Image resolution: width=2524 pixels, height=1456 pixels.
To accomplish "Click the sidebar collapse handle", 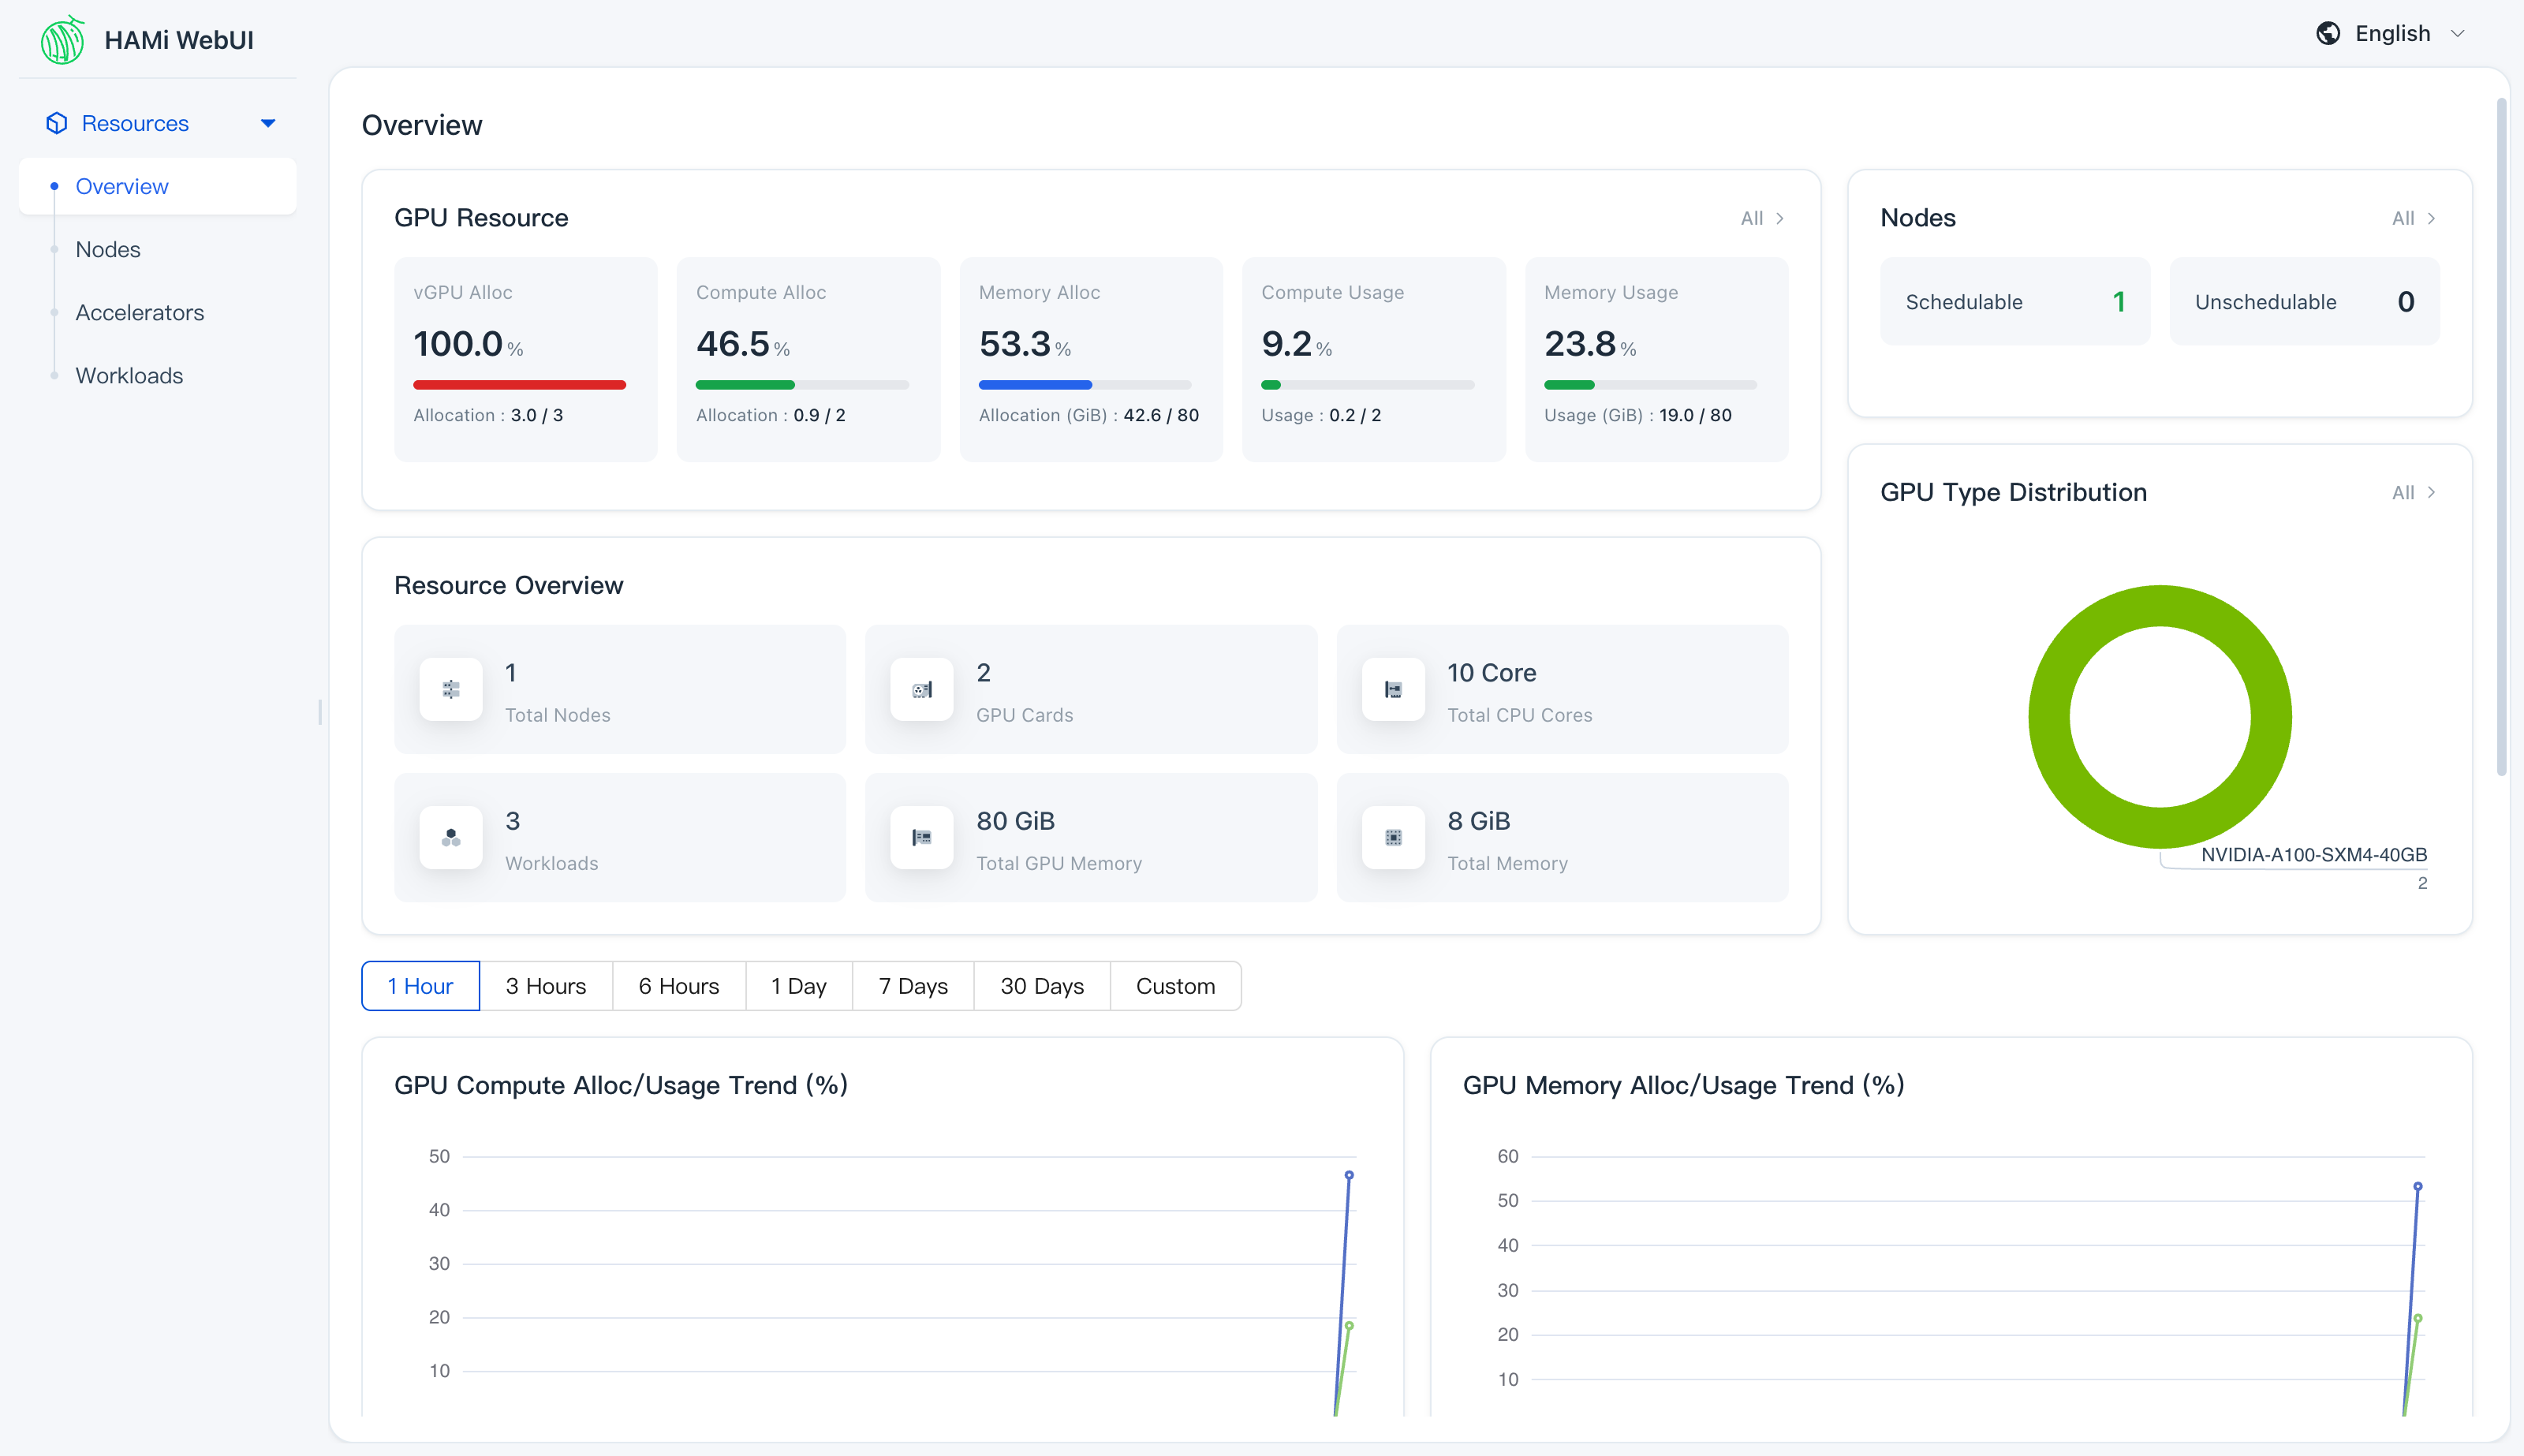I will [x=320, y=712].
